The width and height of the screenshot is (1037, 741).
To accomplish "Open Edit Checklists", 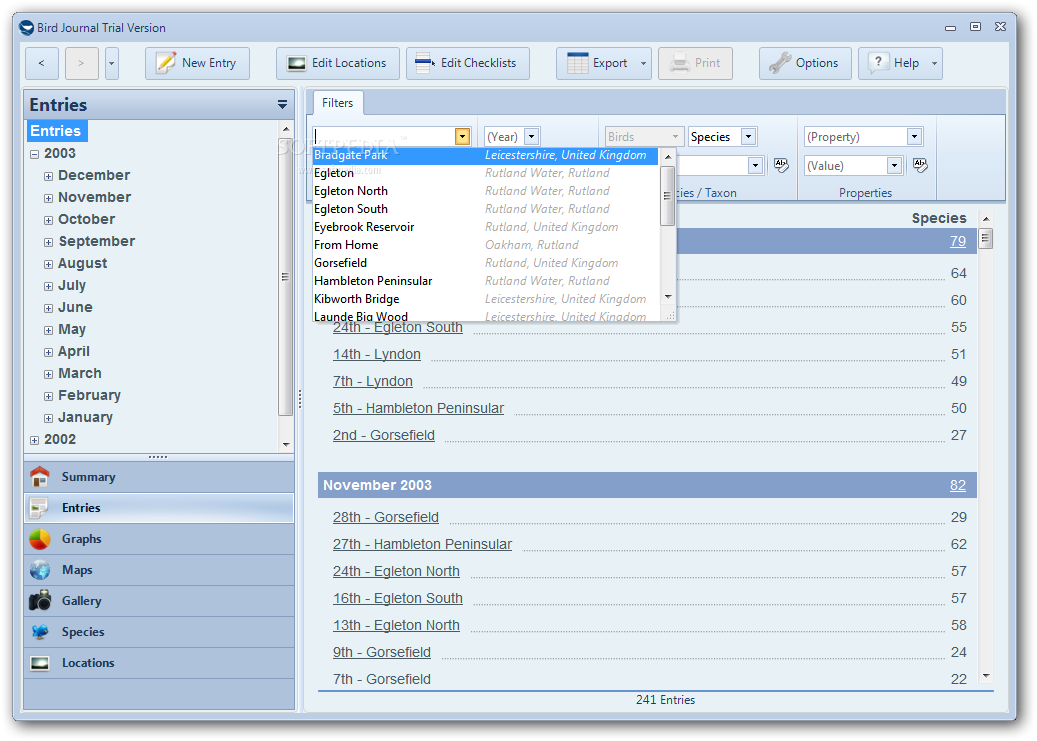I will coord(468,64).
